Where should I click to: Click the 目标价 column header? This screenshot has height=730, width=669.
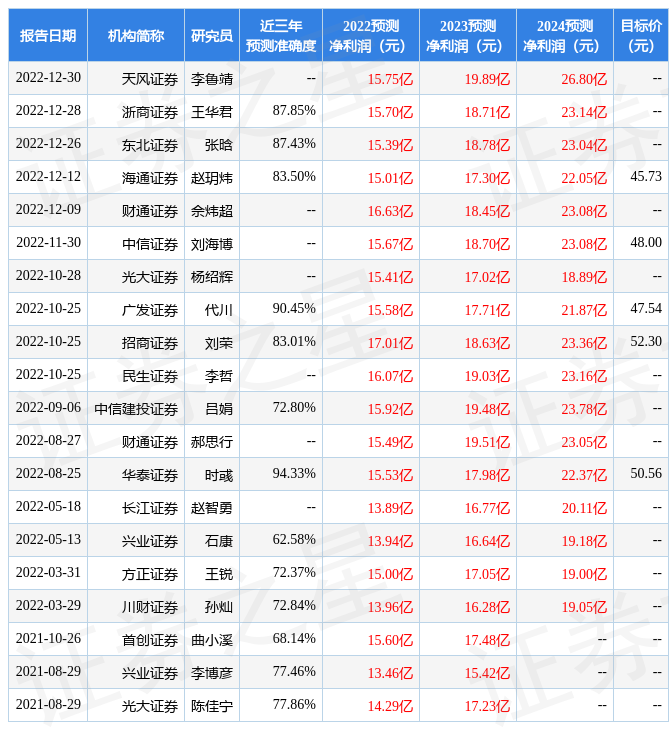[x=641, y=35]
